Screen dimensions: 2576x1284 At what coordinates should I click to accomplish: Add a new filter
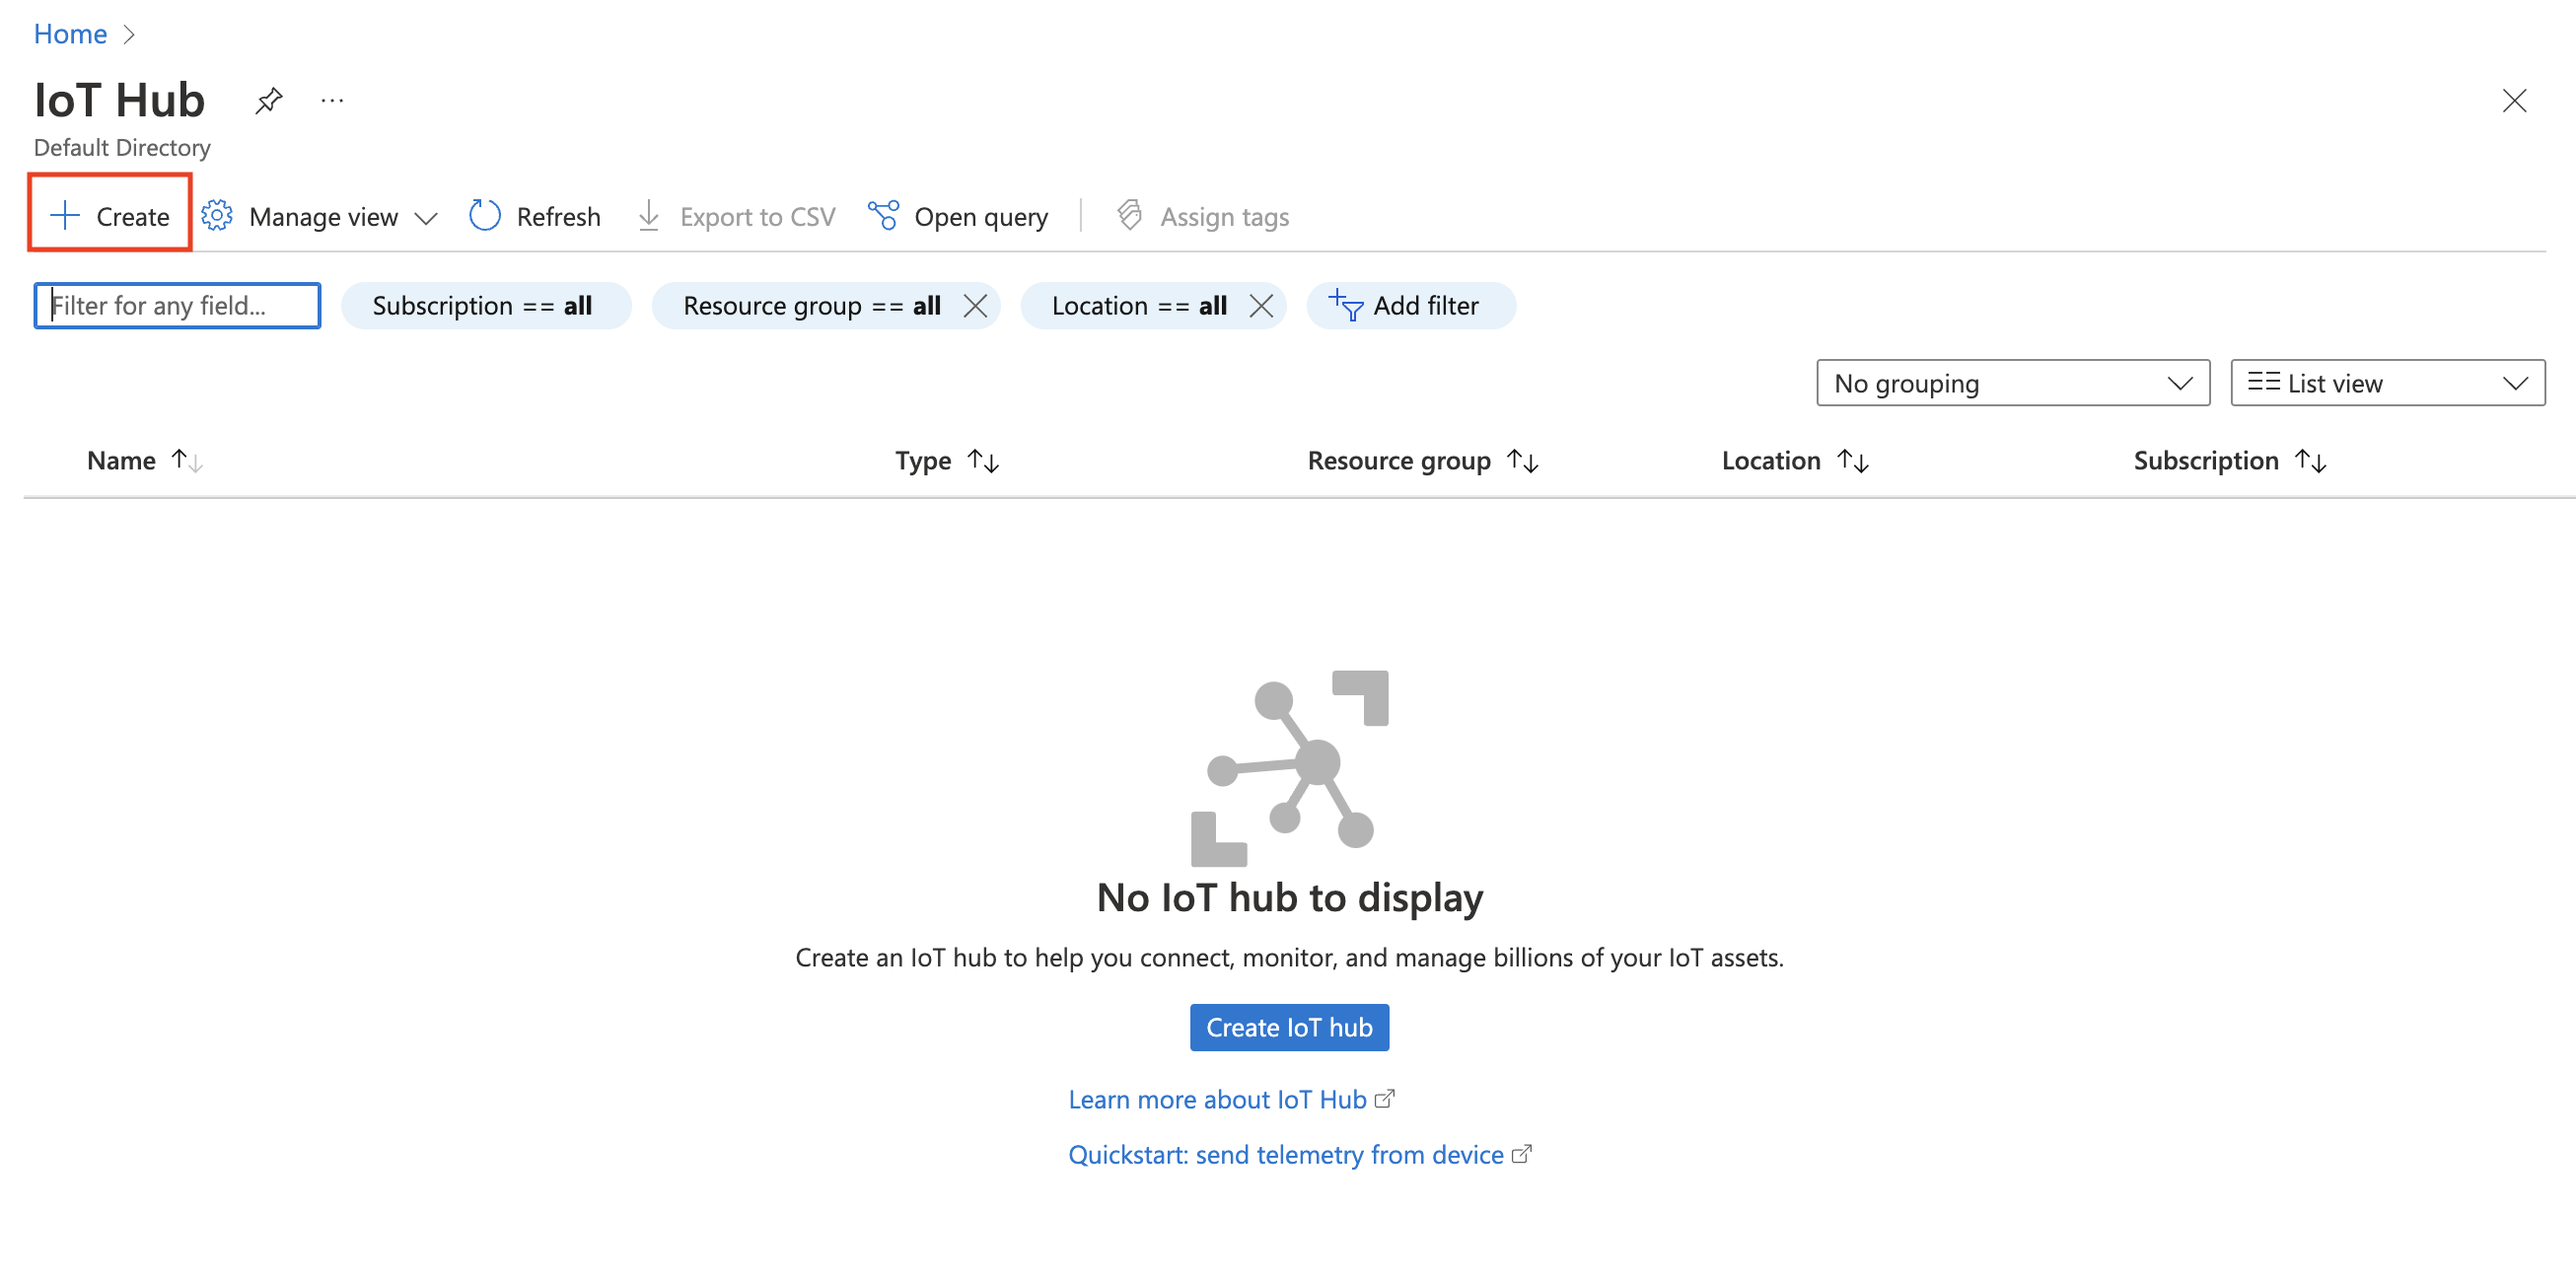coord(1410,306)
